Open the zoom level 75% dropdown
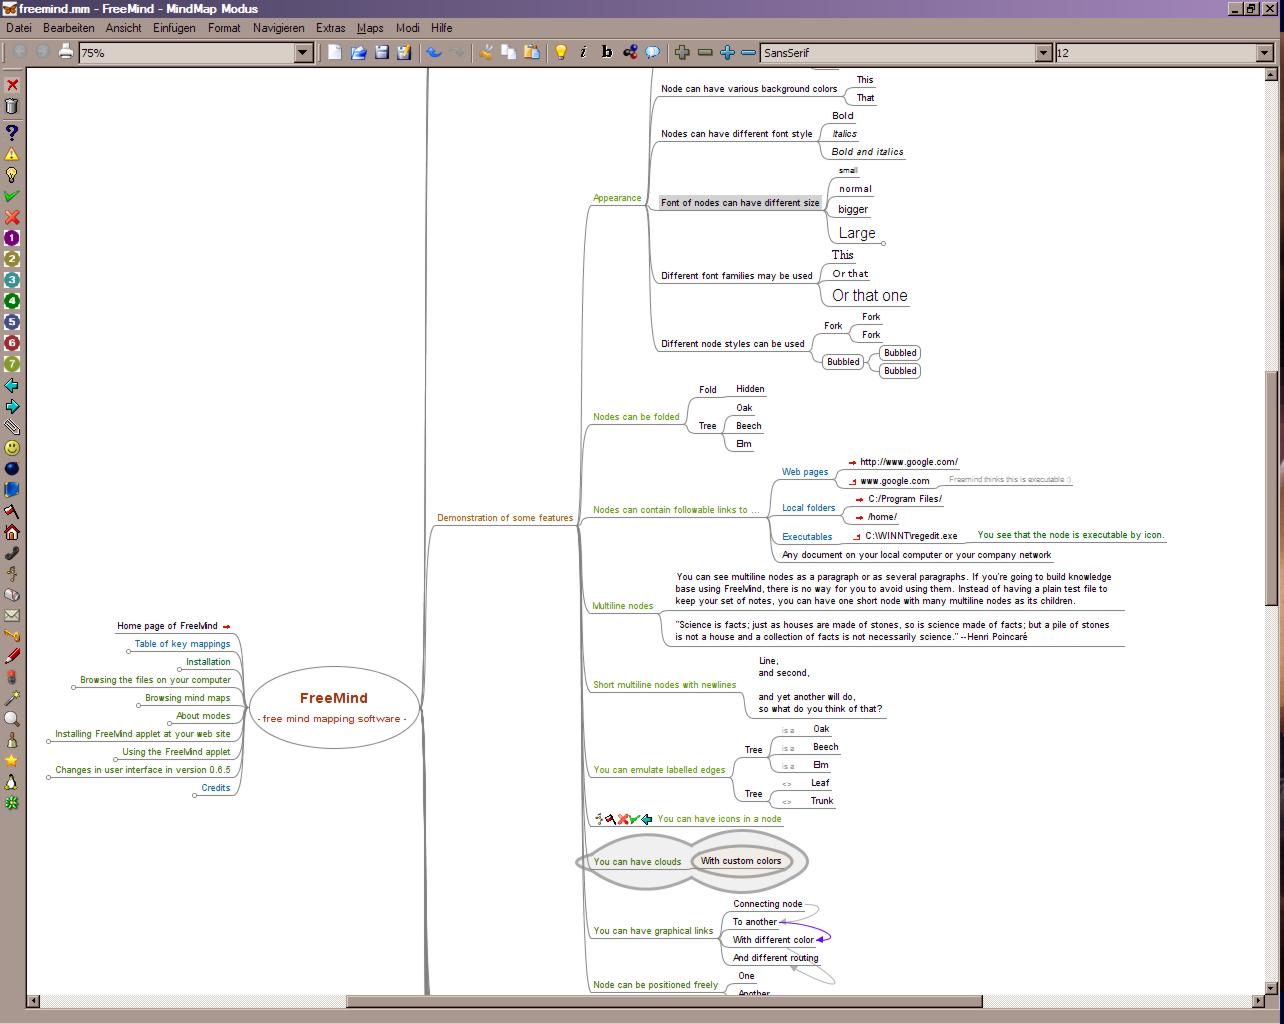Screen dimensions: 1284x1024 point(303,52)
